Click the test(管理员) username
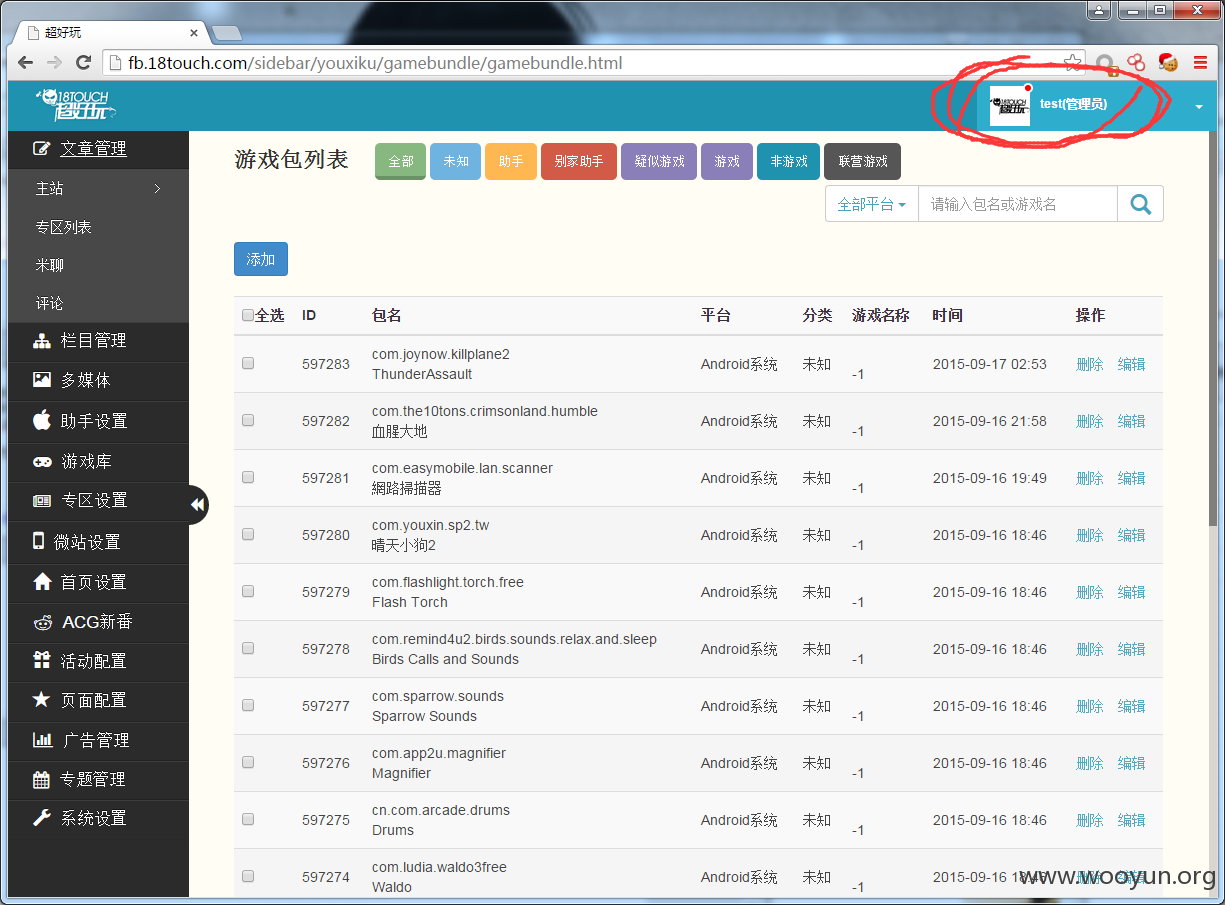The image size is (1225, 905). (1073, 104)
